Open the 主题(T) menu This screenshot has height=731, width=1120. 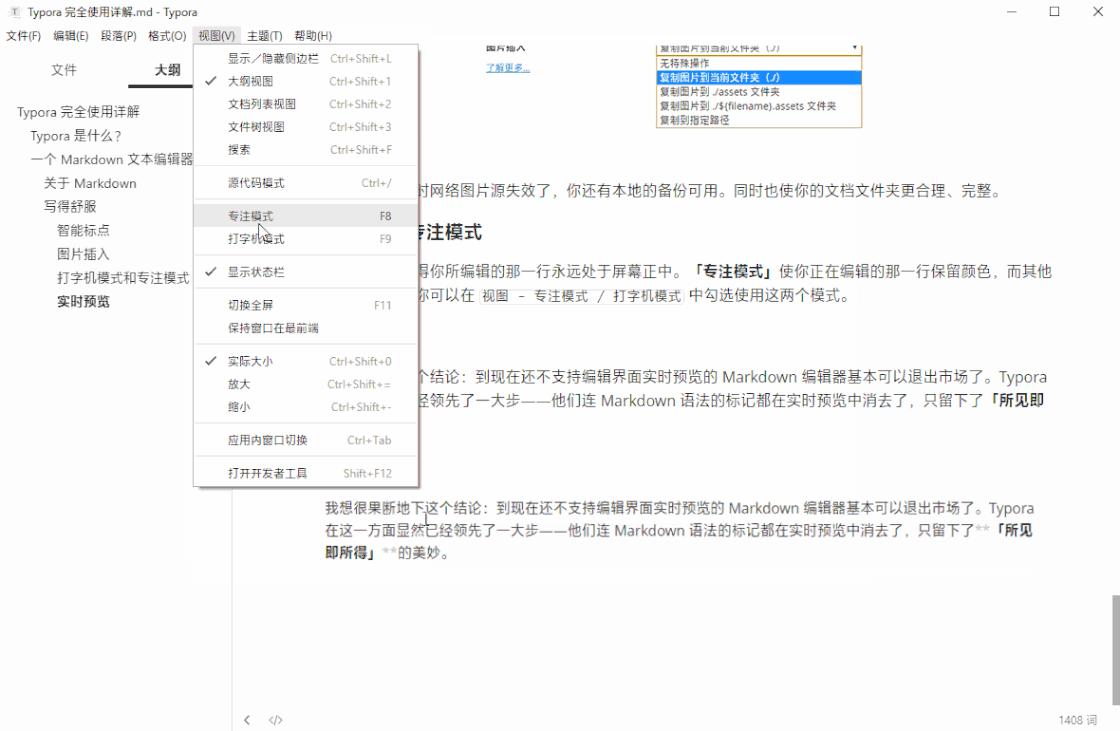pos(264,36)
